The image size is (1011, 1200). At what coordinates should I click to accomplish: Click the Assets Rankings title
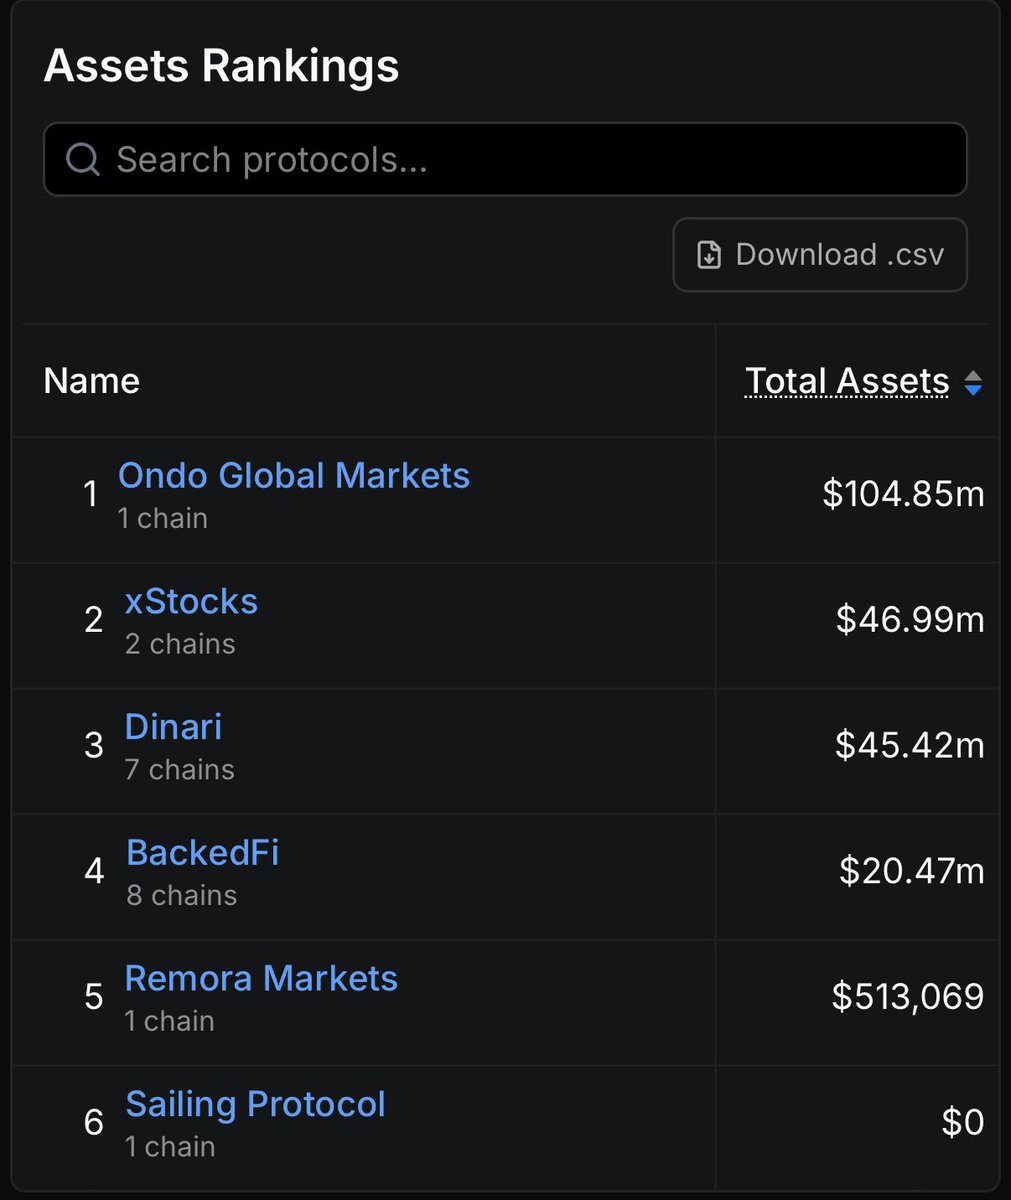[x=221, y=66]
